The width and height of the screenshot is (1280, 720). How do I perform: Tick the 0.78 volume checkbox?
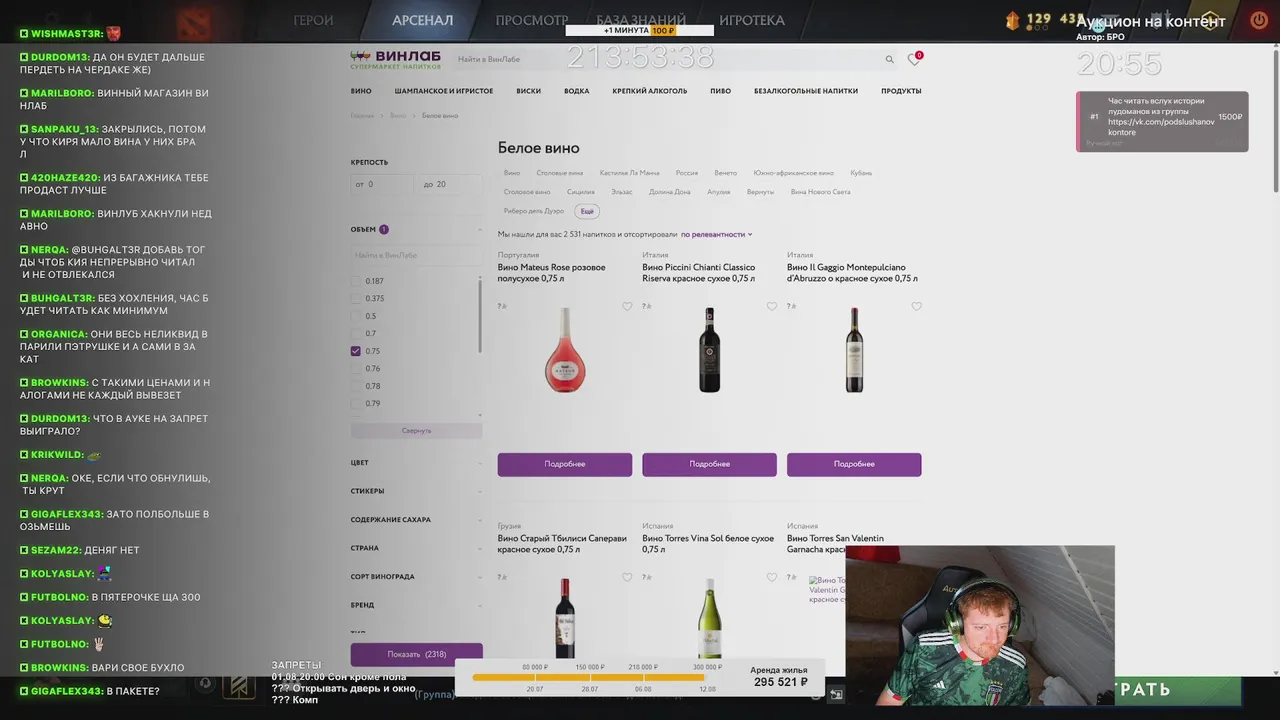point(355,386)
